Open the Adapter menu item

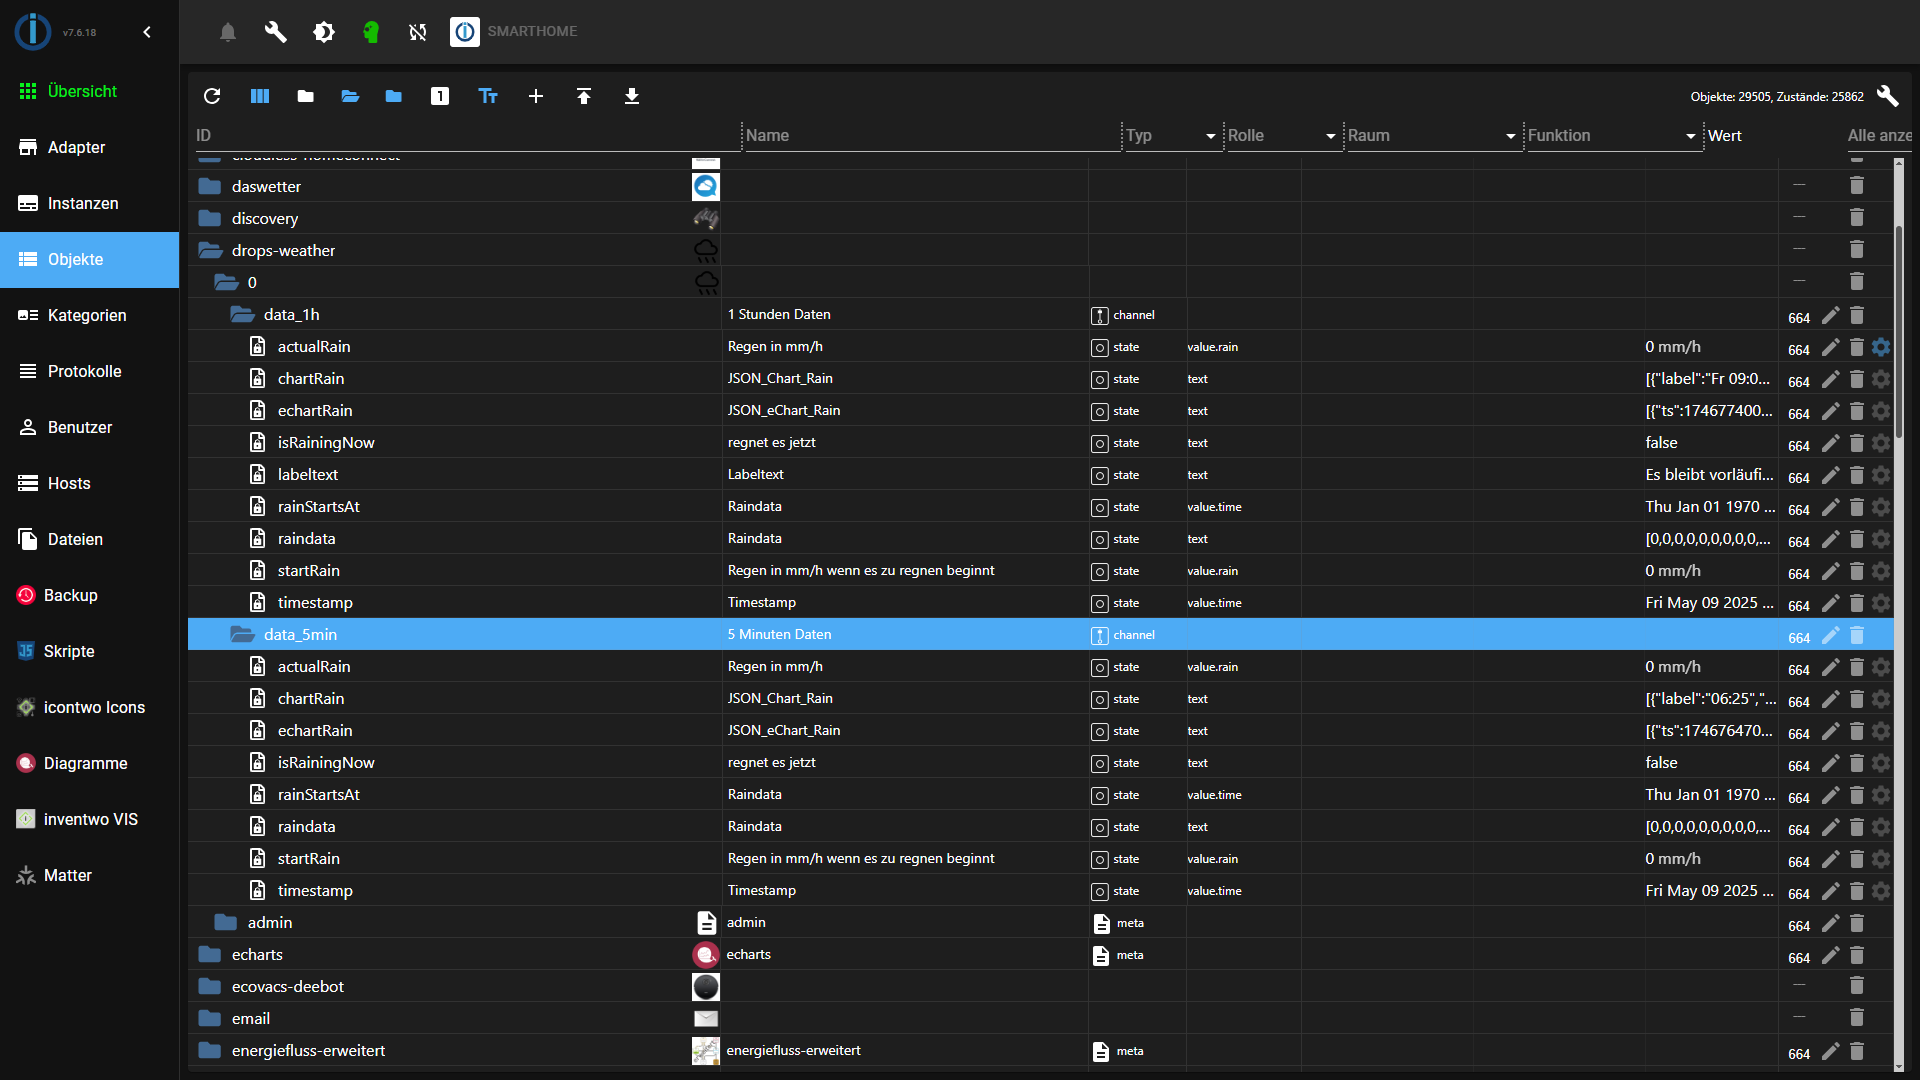(76, 147)
